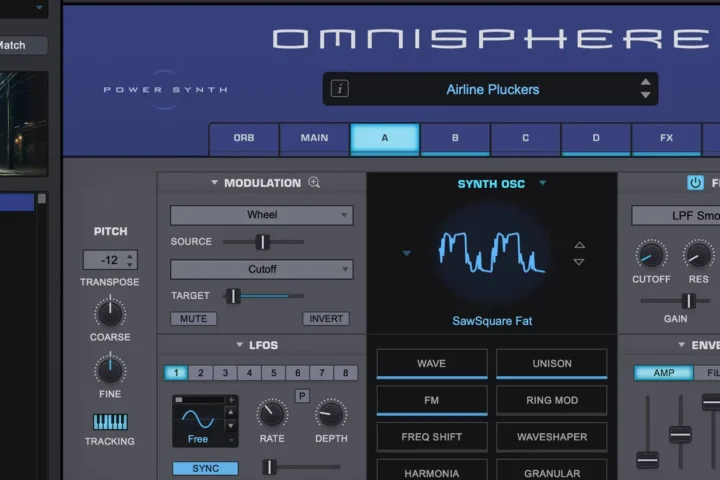720x480 pixels.
Task: Collapse the LFOs section triangle
Action: point(239,344)
